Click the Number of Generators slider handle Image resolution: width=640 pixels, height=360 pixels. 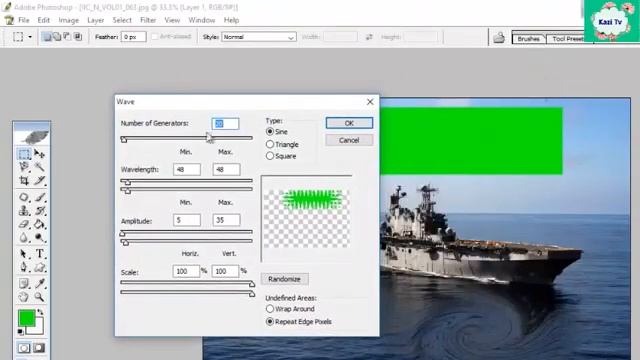tap(124, 140)
